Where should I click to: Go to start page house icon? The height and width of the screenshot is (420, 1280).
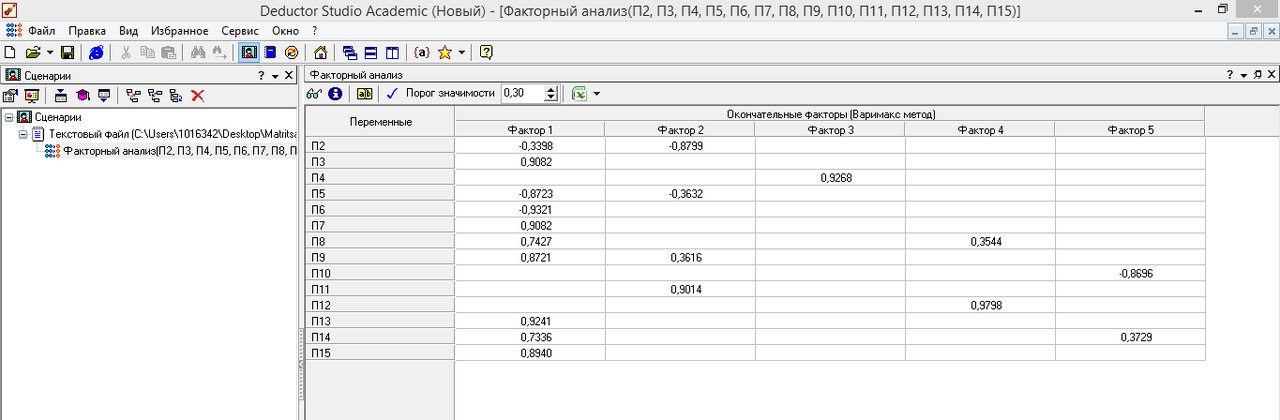tap(320, 52)
